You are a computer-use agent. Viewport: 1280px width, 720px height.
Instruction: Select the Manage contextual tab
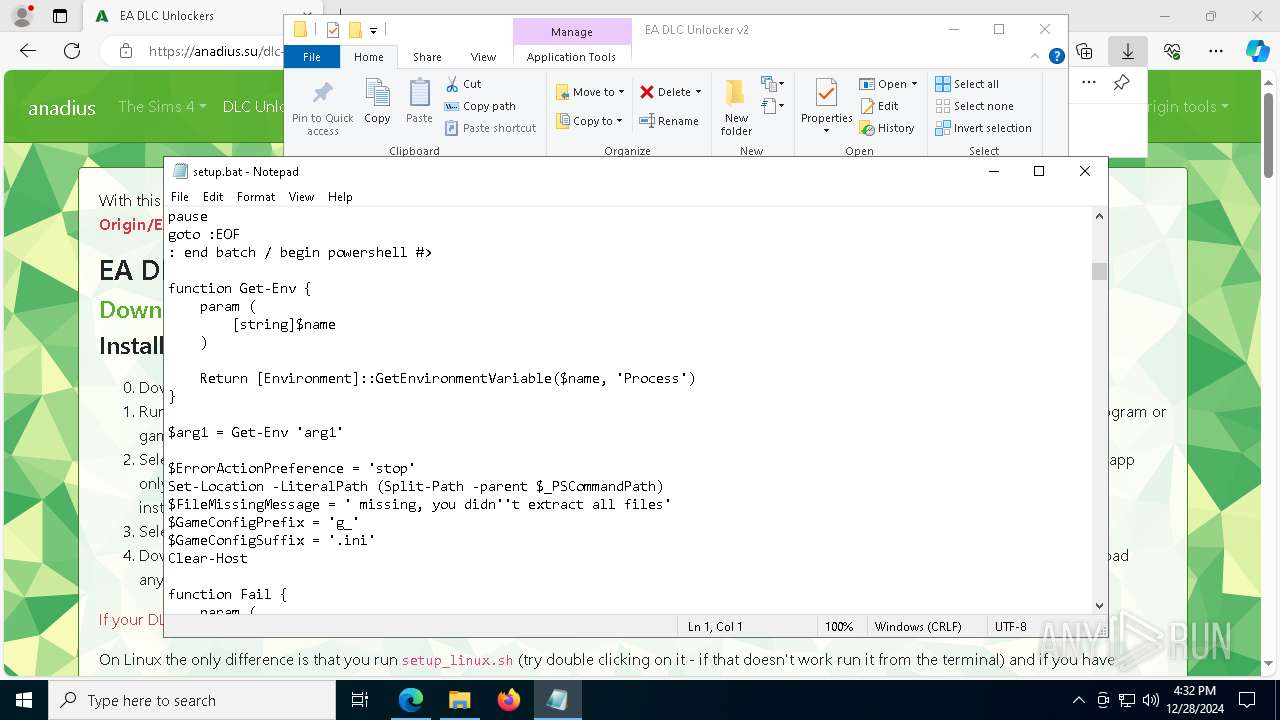pos(572,32)
